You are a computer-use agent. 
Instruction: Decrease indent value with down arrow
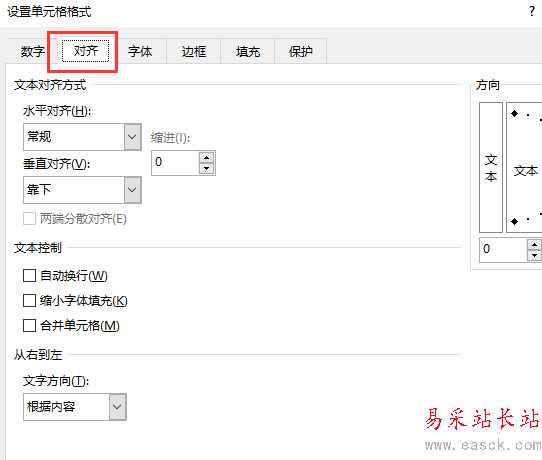[x=207, y=169]
